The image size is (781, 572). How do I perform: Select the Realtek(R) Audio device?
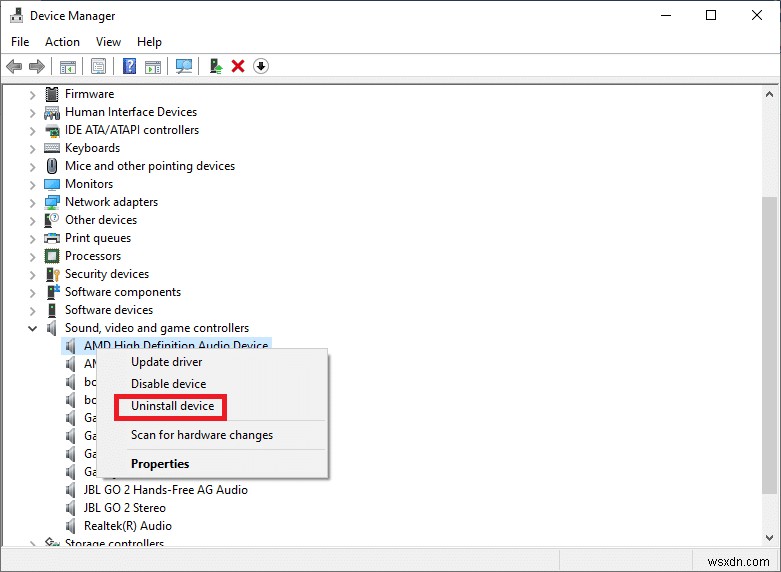tap(128, 526)
